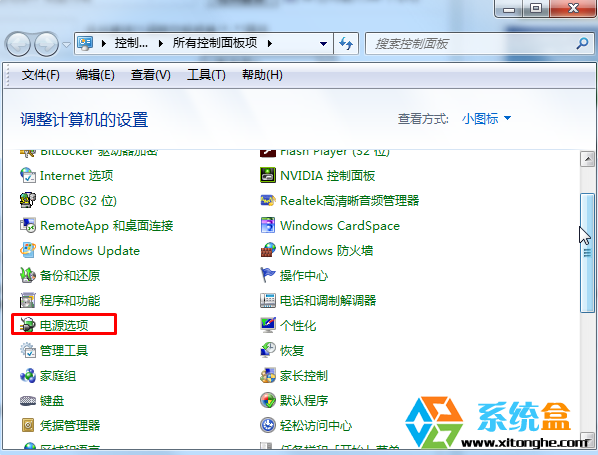Image resolution: width=598 pixels, height=455 pixels.
Task: Open the 文件(F) menu
Action: pyautogui.click(x=40, y=75)
